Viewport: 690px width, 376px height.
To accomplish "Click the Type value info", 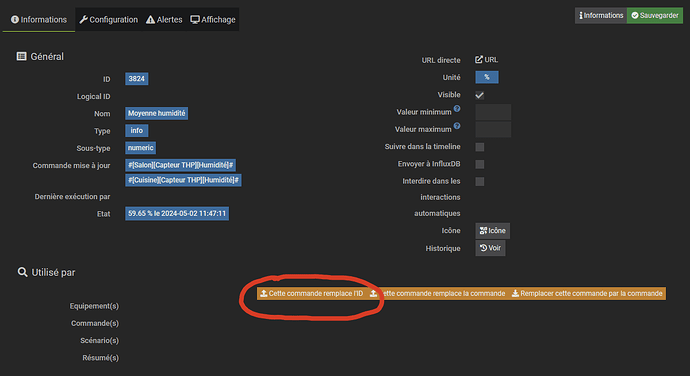I will pos(136,130).
